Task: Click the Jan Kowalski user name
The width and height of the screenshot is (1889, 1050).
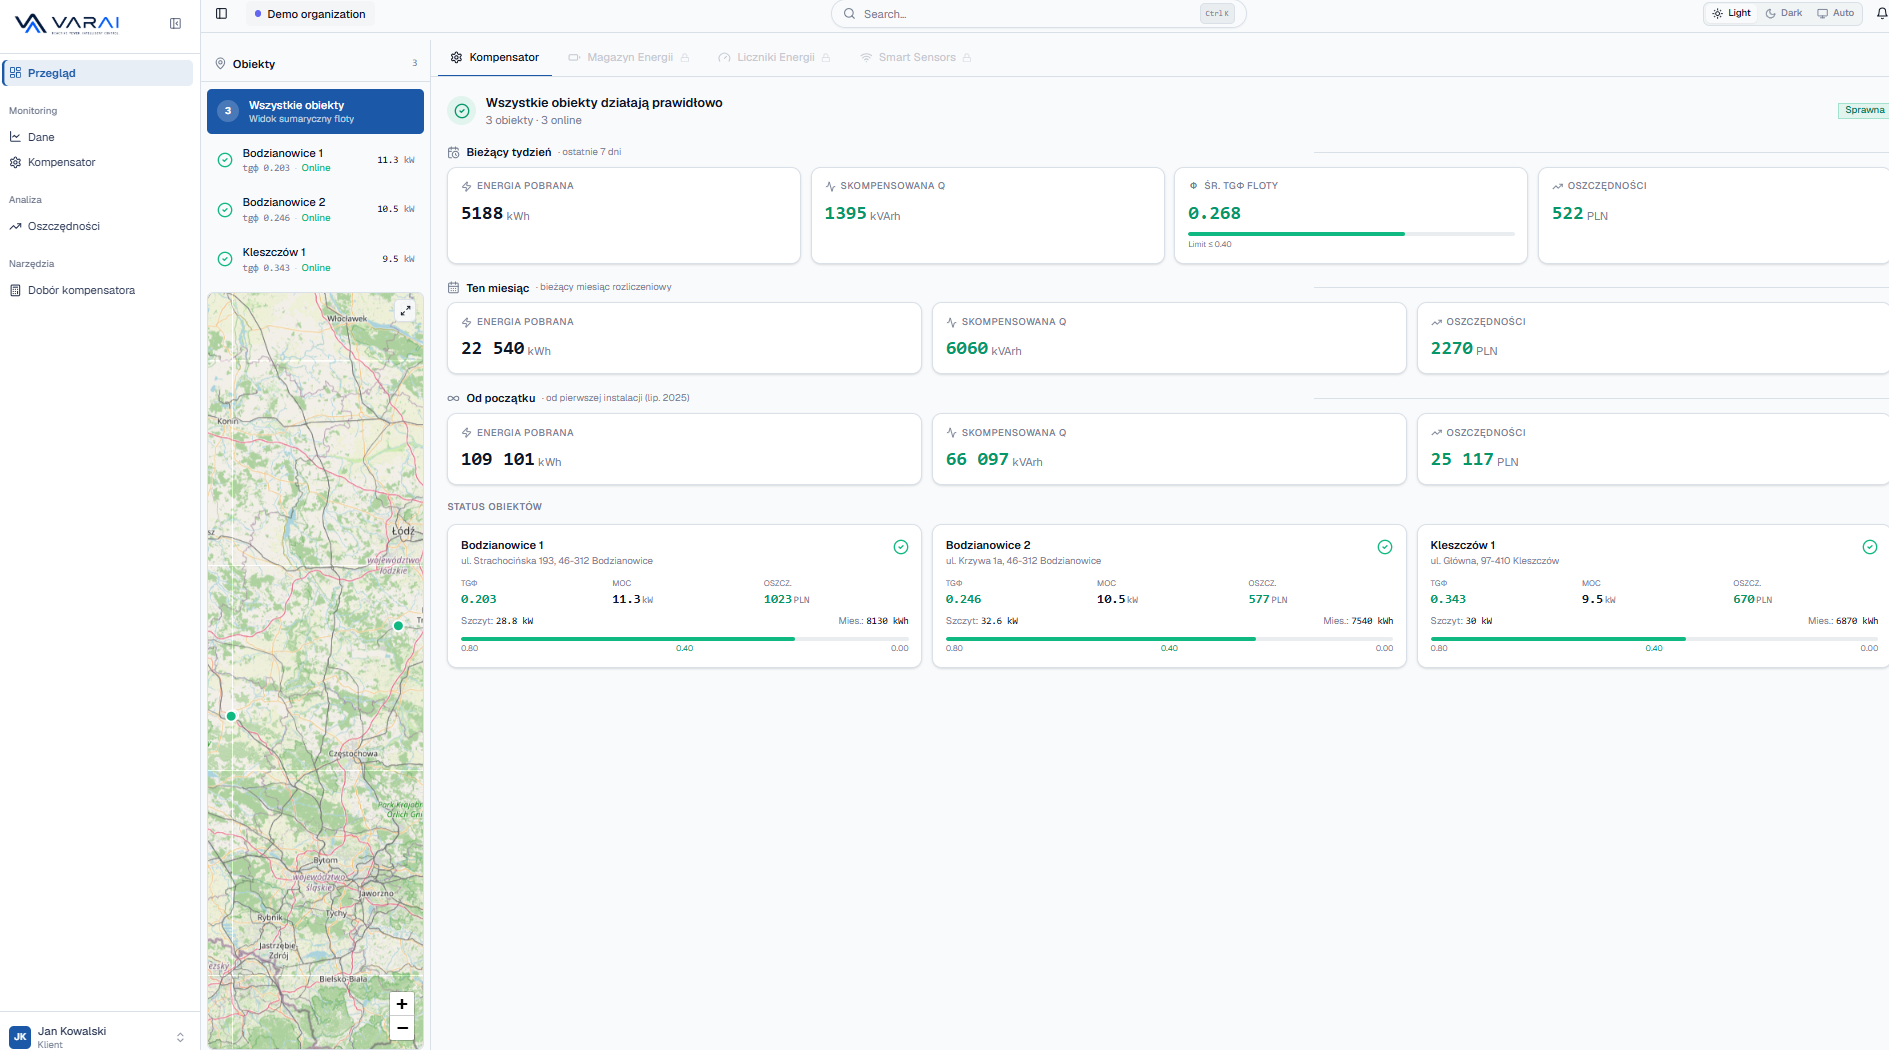Action: pyautogui.click(x=72, y=1031)
